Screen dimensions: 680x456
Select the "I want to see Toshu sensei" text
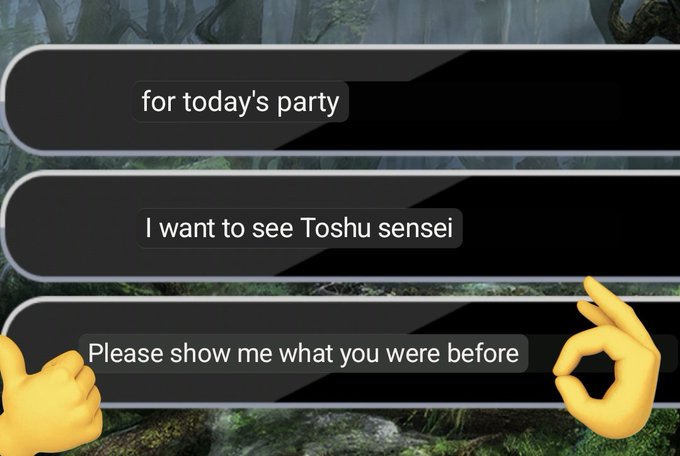tap(299, 228)
